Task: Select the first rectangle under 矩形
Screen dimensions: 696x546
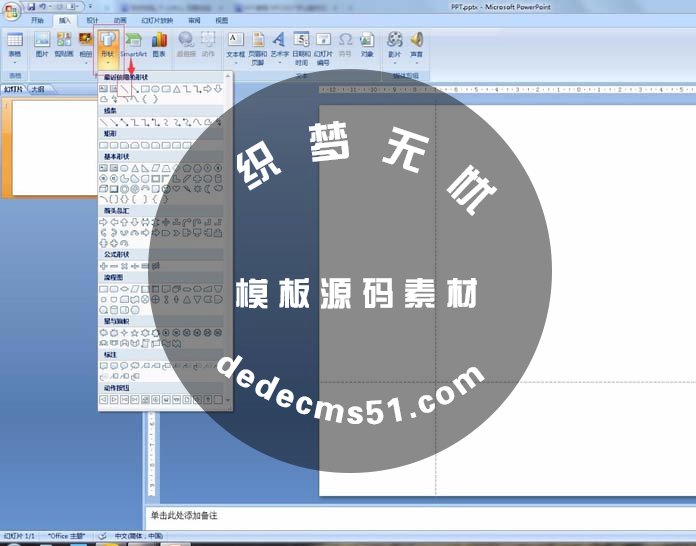Action: [x=103, y=145]
